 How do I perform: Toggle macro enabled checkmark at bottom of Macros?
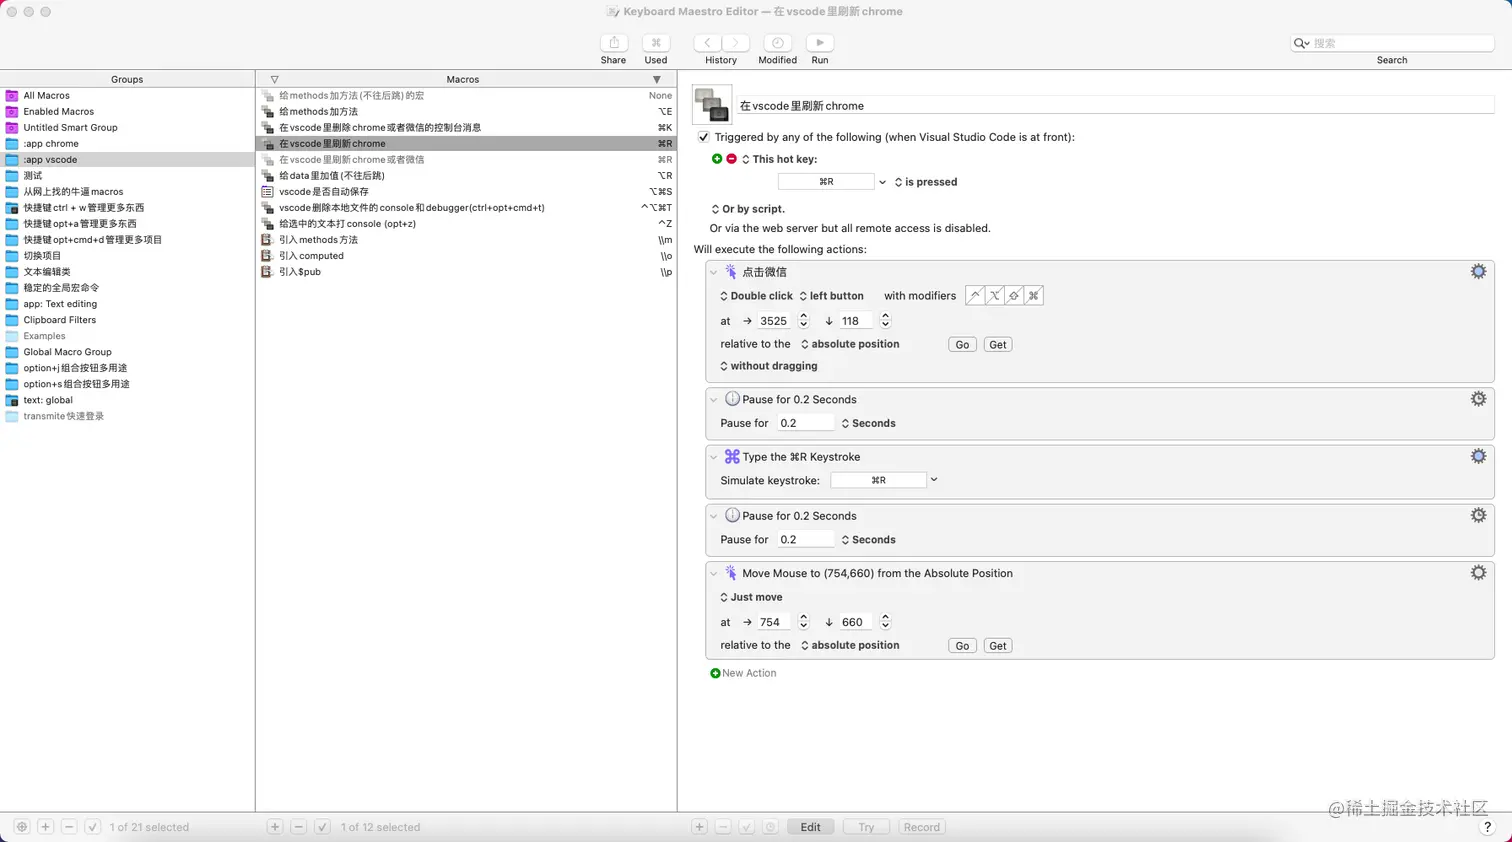[322, 827]
